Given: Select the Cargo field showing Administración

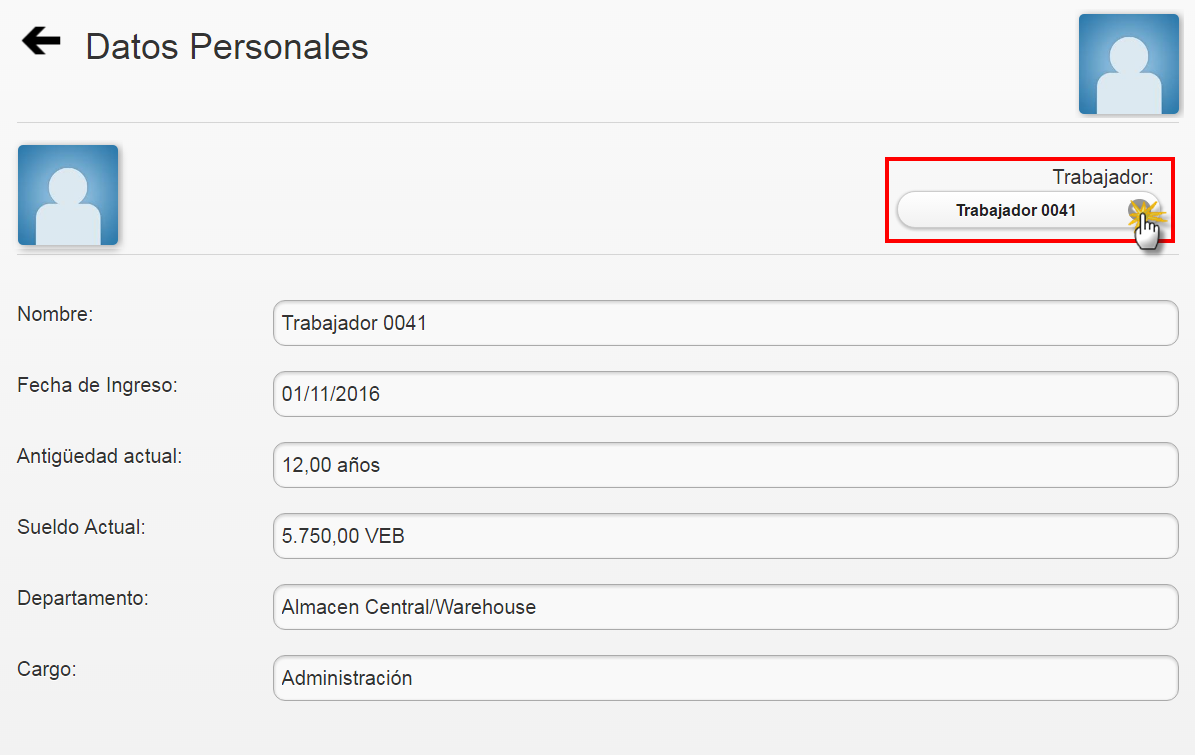Looking at the screenshot, I should pos(725,678).
